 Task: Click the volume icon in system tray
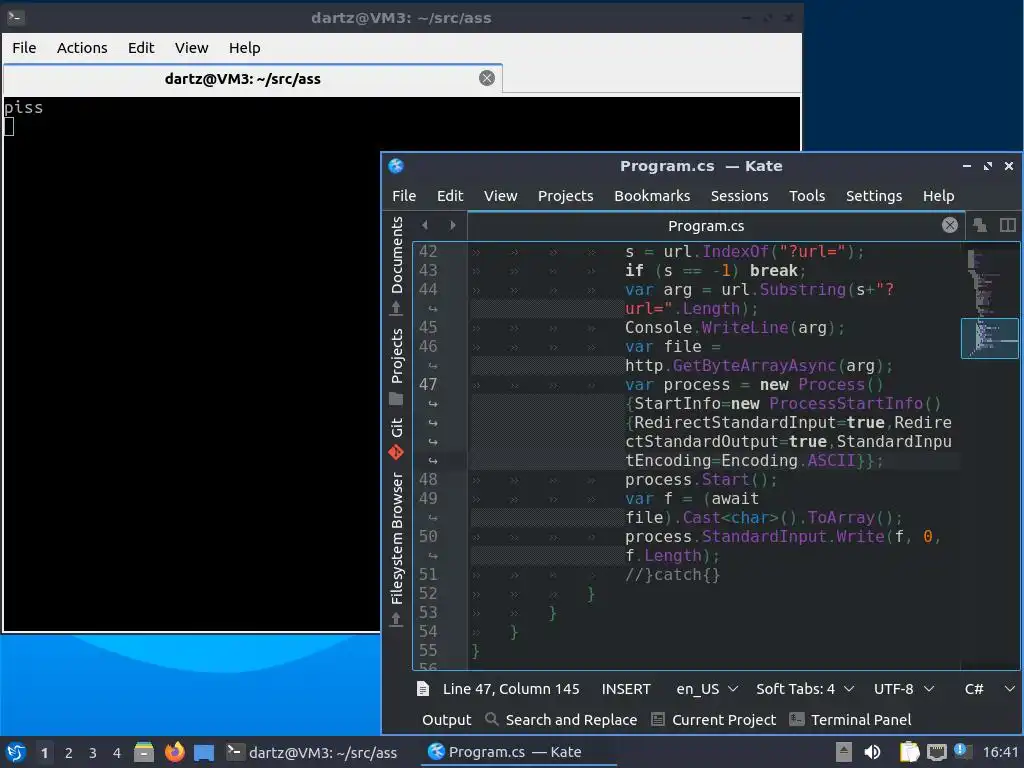pyautogui.click(x=872, y=752)
